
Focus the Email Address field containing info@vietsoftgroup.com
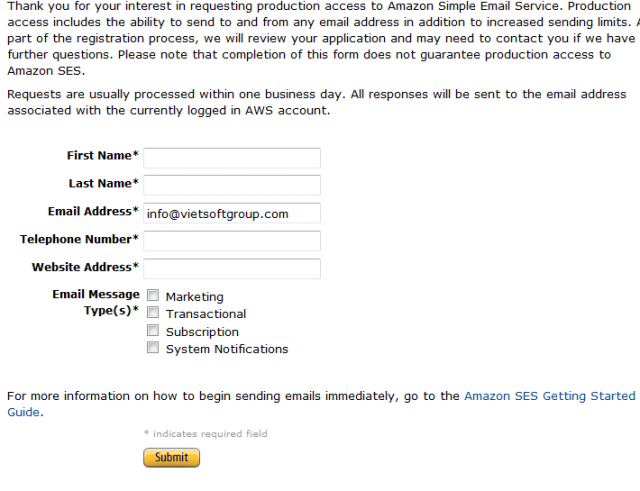pos(232,213)
